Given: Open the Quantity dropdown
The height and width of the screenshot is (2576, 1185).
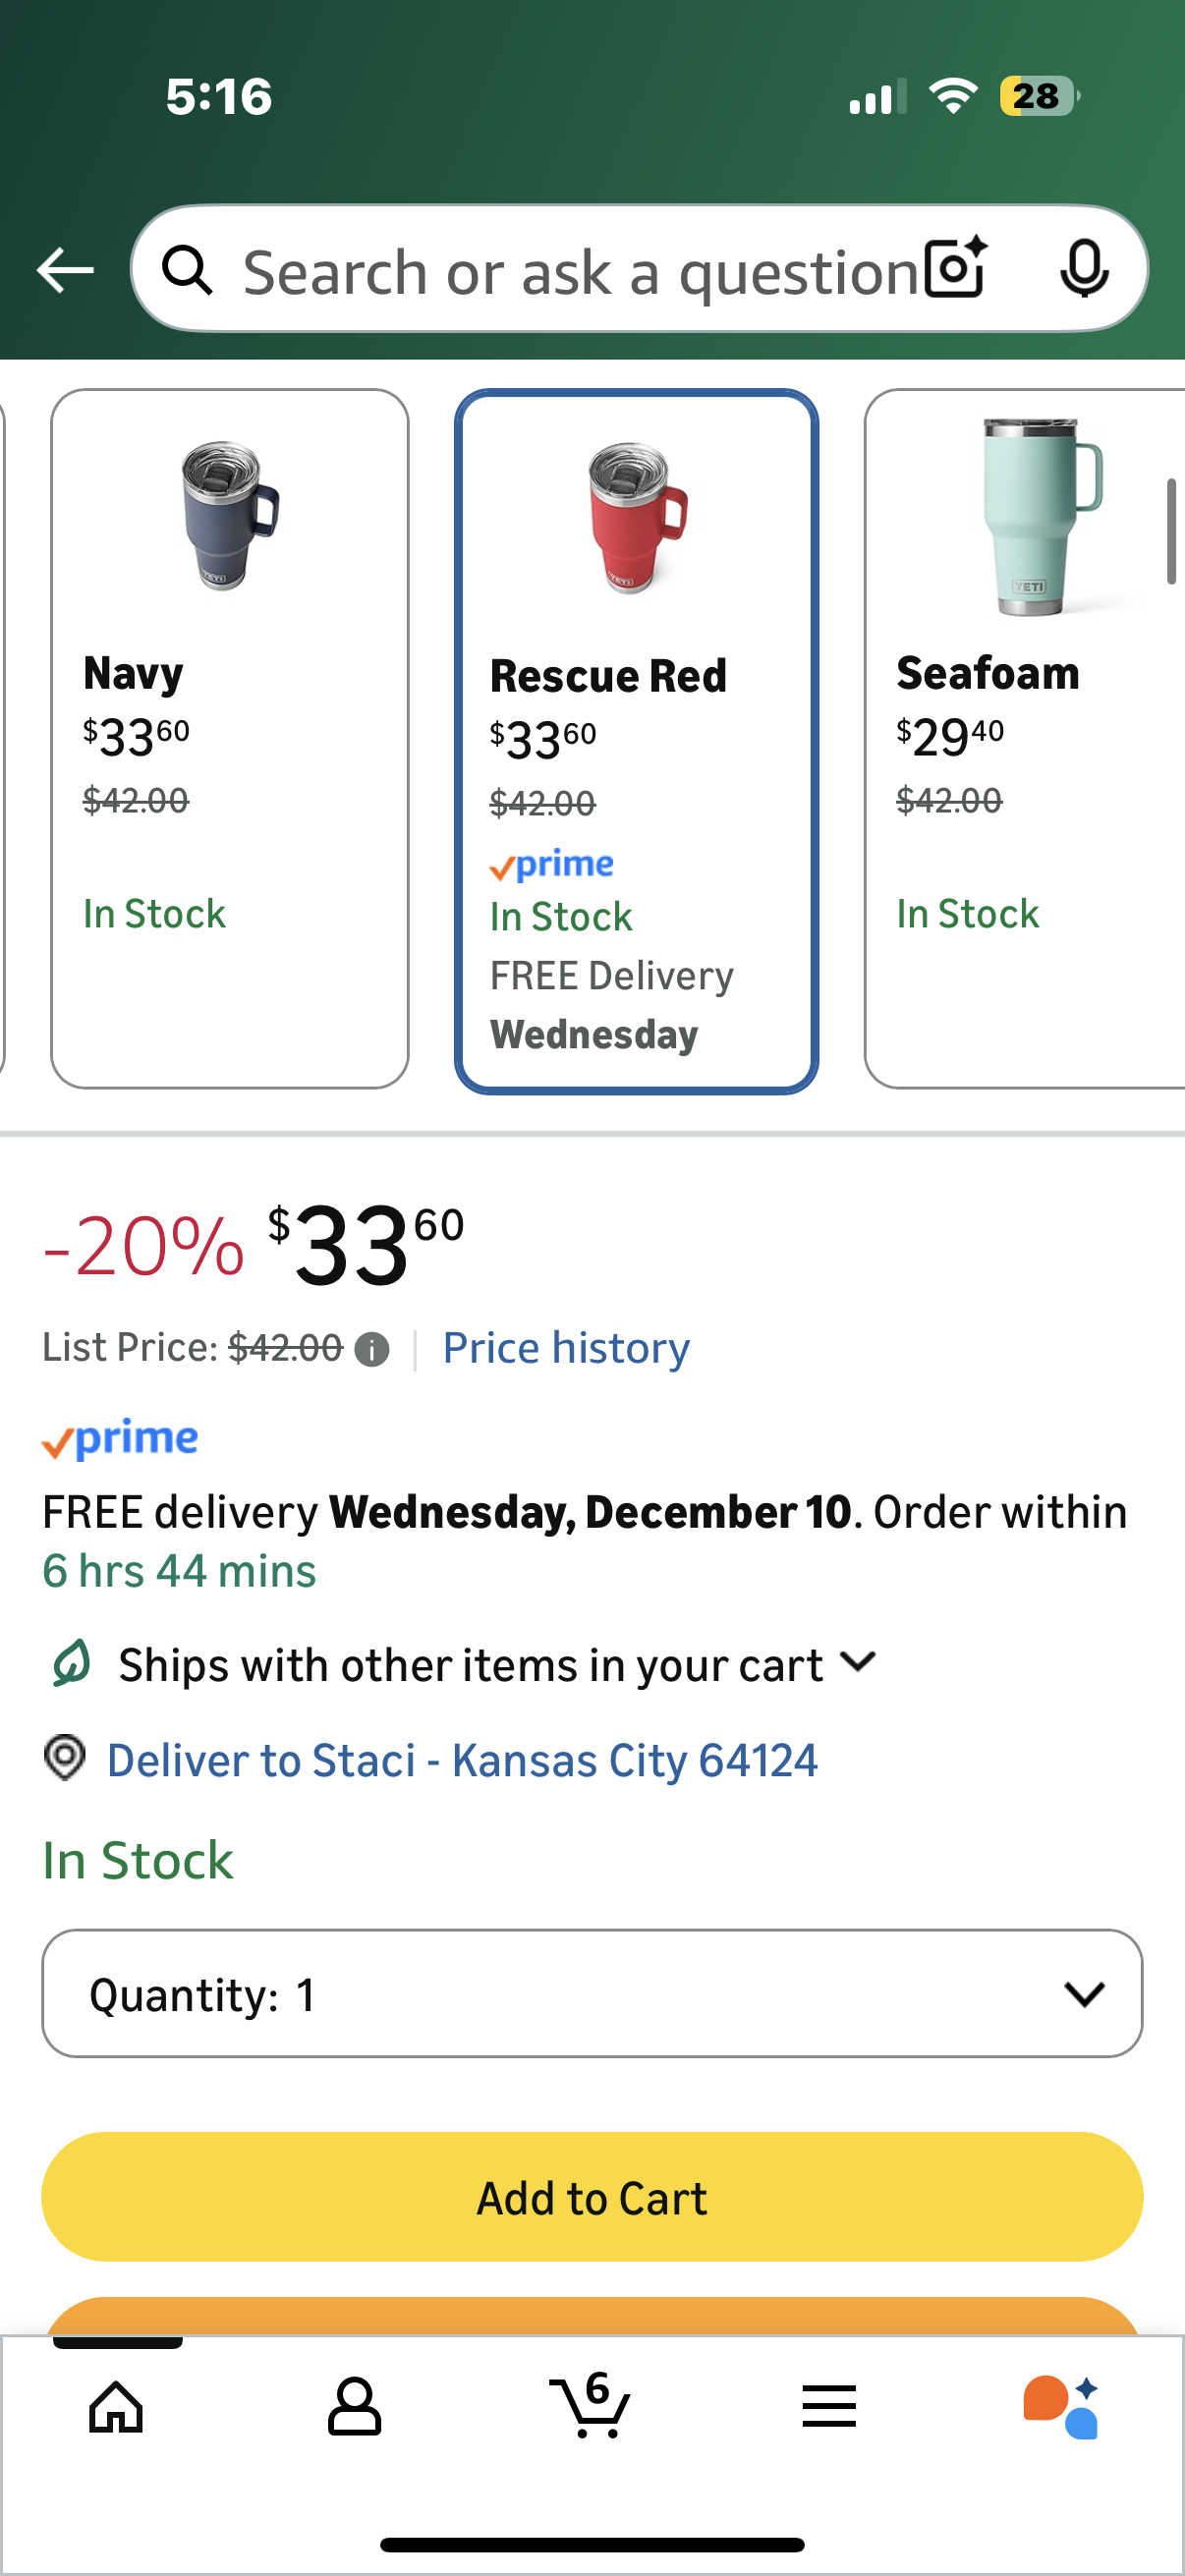Looking at the screenshot, I should [592, 1994].
